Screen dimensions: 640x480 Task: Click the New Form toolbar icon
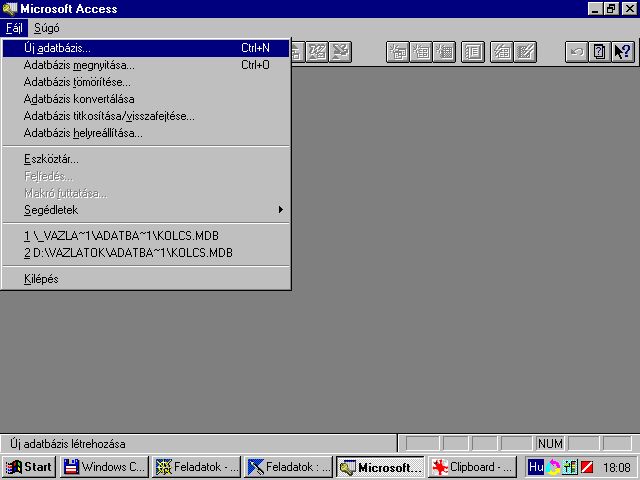pos(421,52)
